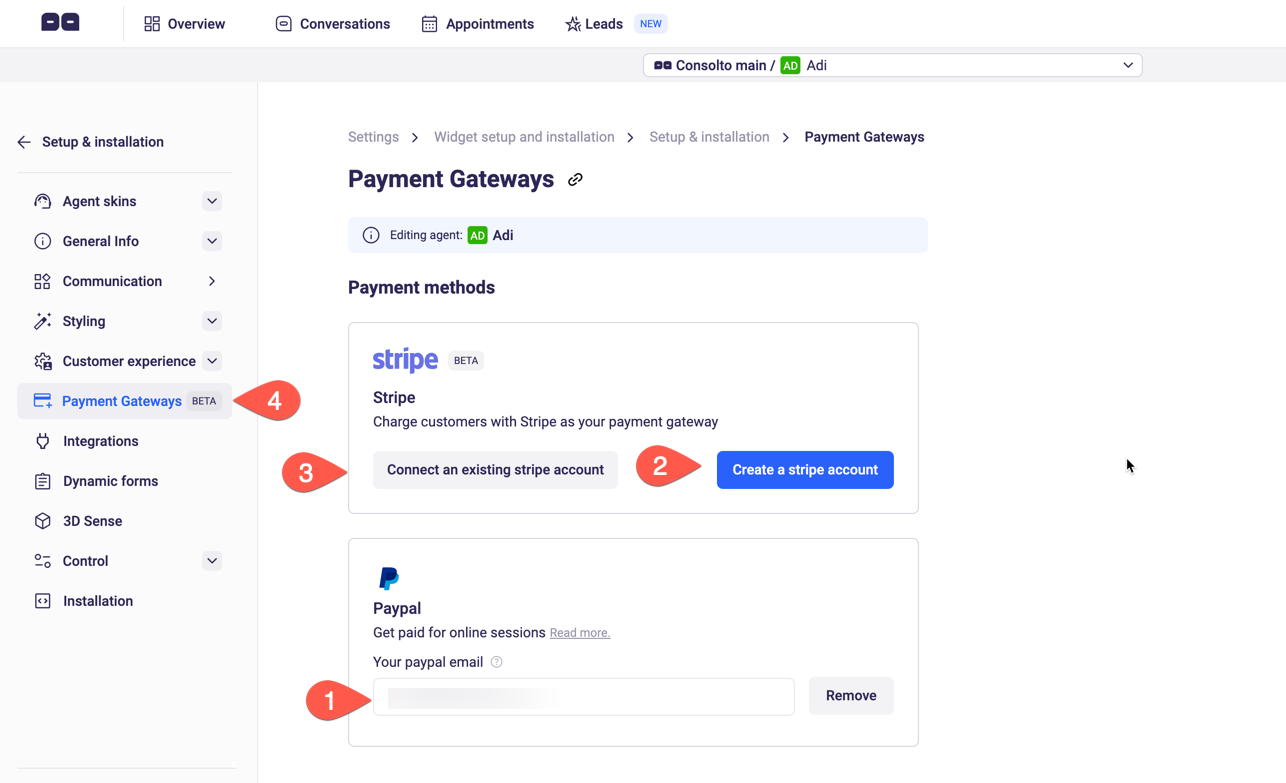Go to the Conversations tab

coord(333,24)
